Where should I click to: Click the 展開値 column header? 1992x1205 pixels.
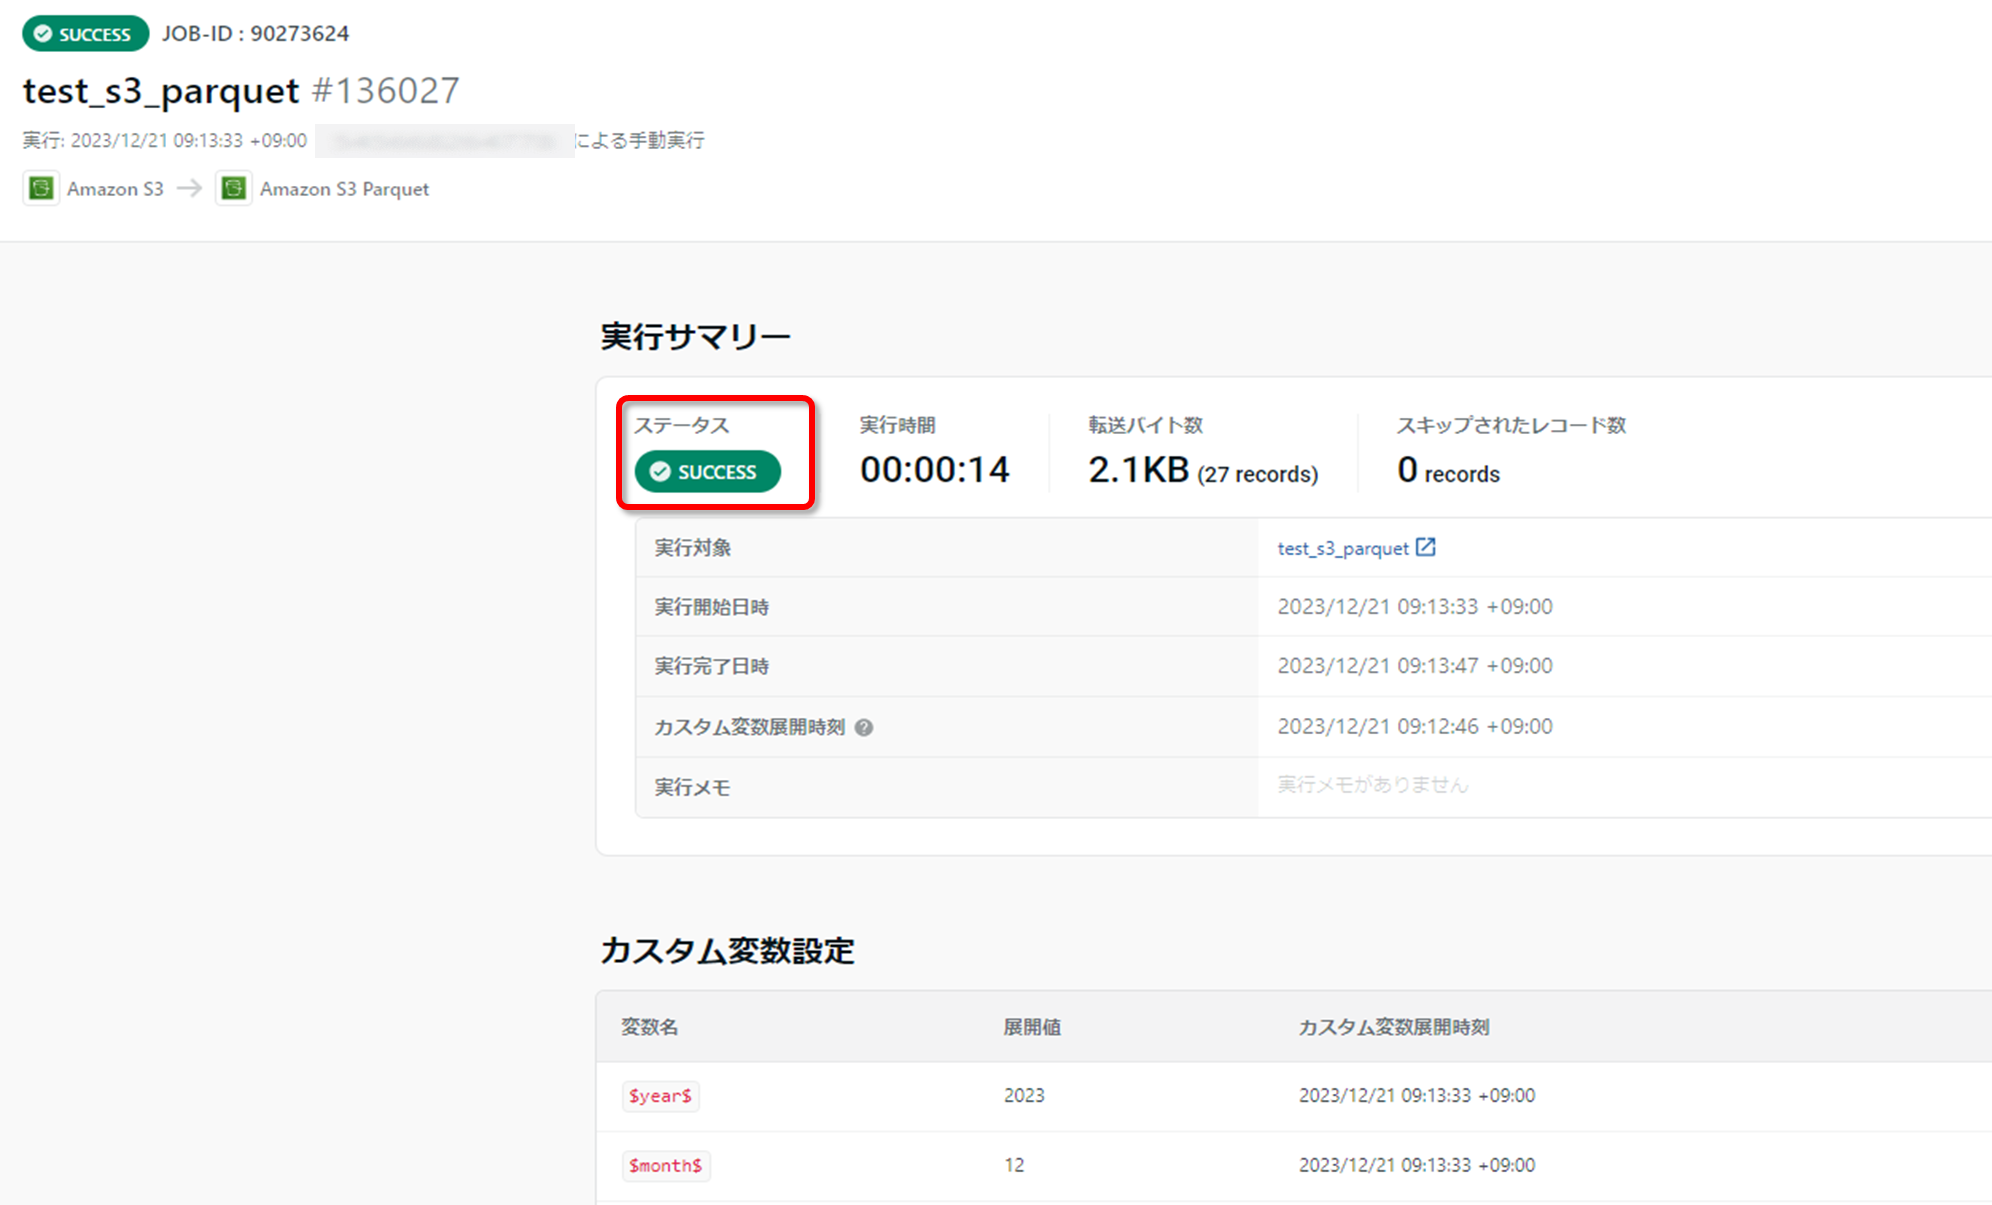coord(1032,1027)
